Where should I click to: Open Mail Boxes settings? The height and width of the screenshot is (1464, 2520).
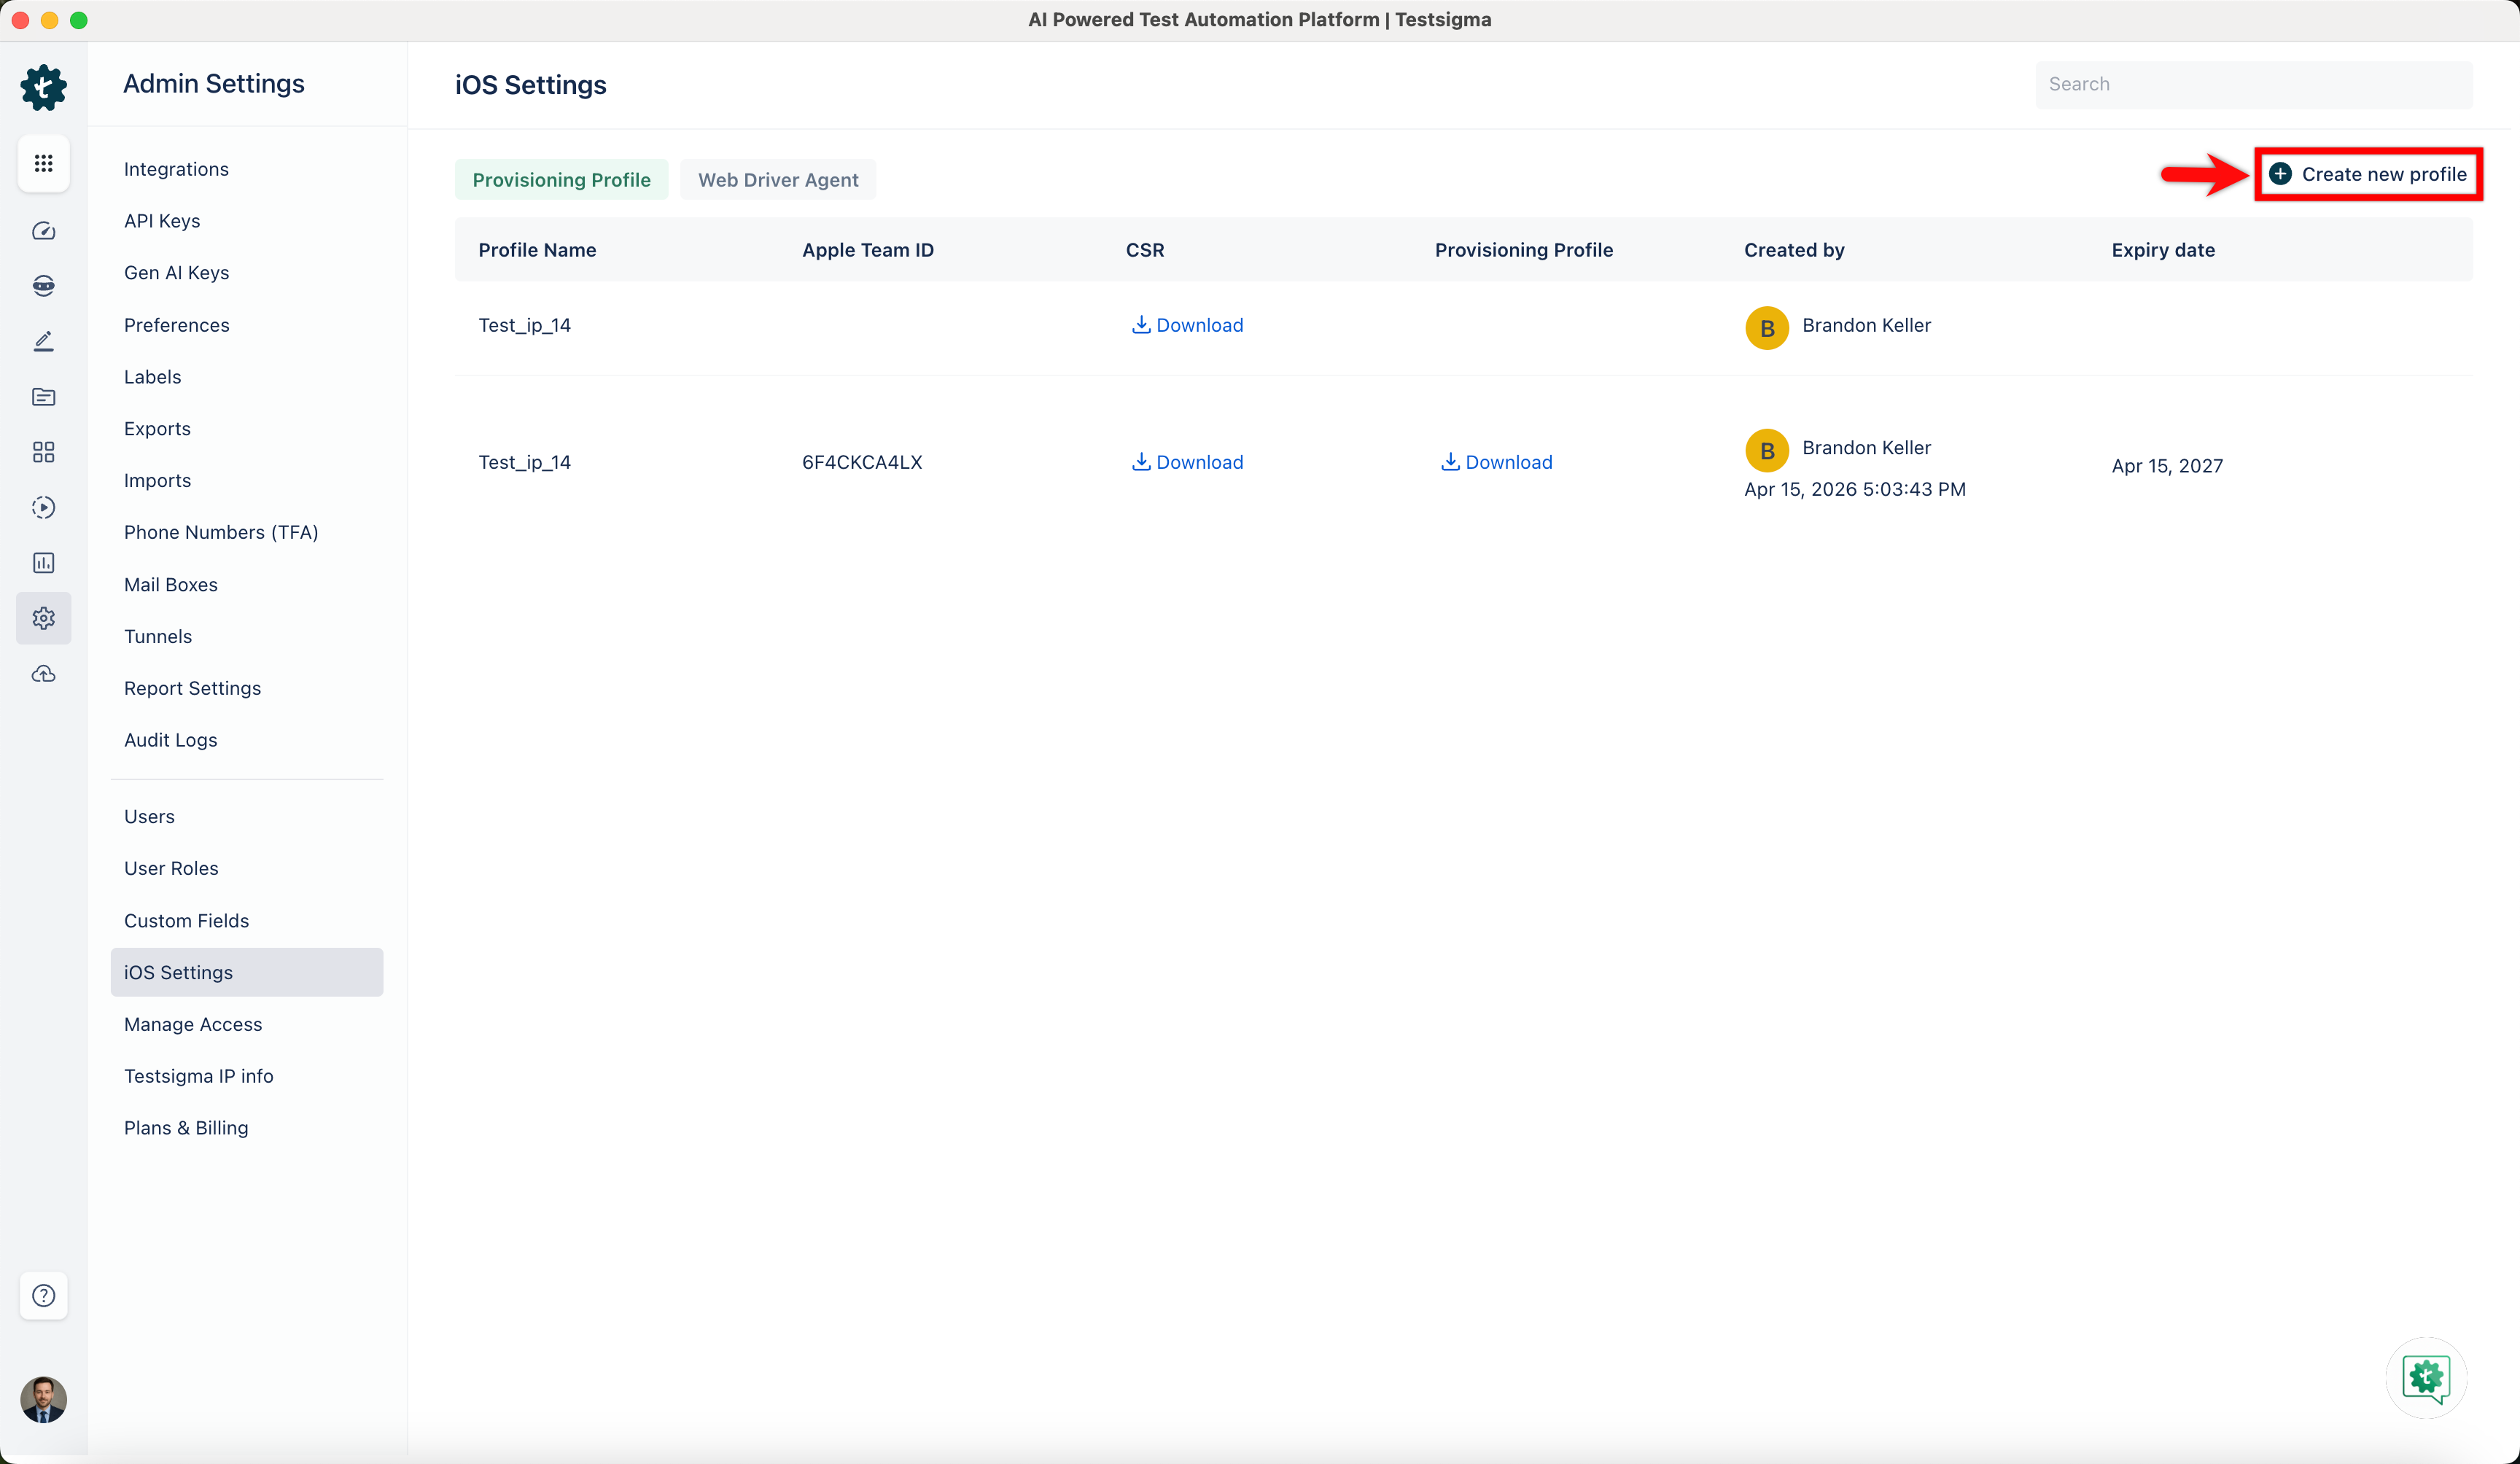tap(171, 585)
